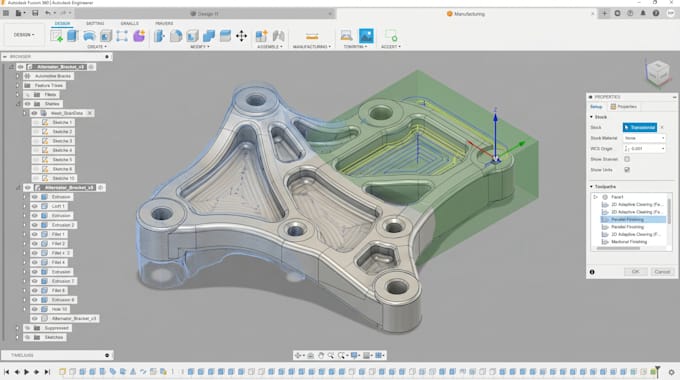680x380 pixels.
Task: Select the Fillet tool in Modify group
Action: click(176, 36)
